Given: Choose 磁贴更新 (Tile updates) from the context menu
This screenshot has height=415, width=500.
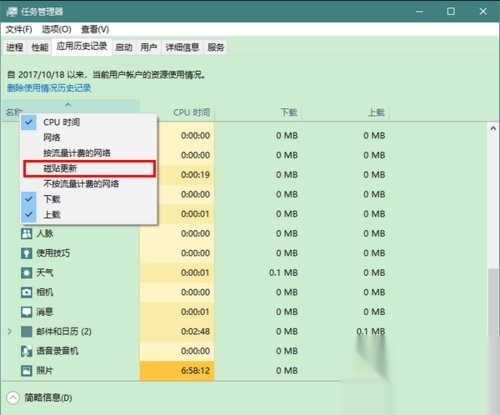Looking at the screenshot, I should (x=89, y=168).
